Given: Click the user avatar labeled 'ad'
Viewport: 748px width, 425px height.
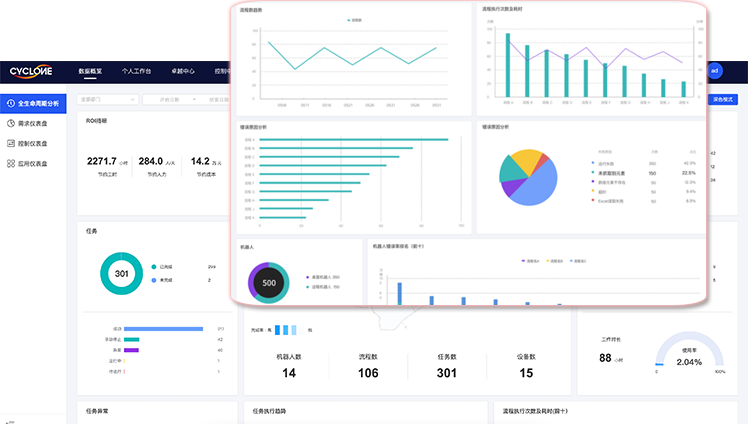Looking at the screenshot, I should coord(715,71).
